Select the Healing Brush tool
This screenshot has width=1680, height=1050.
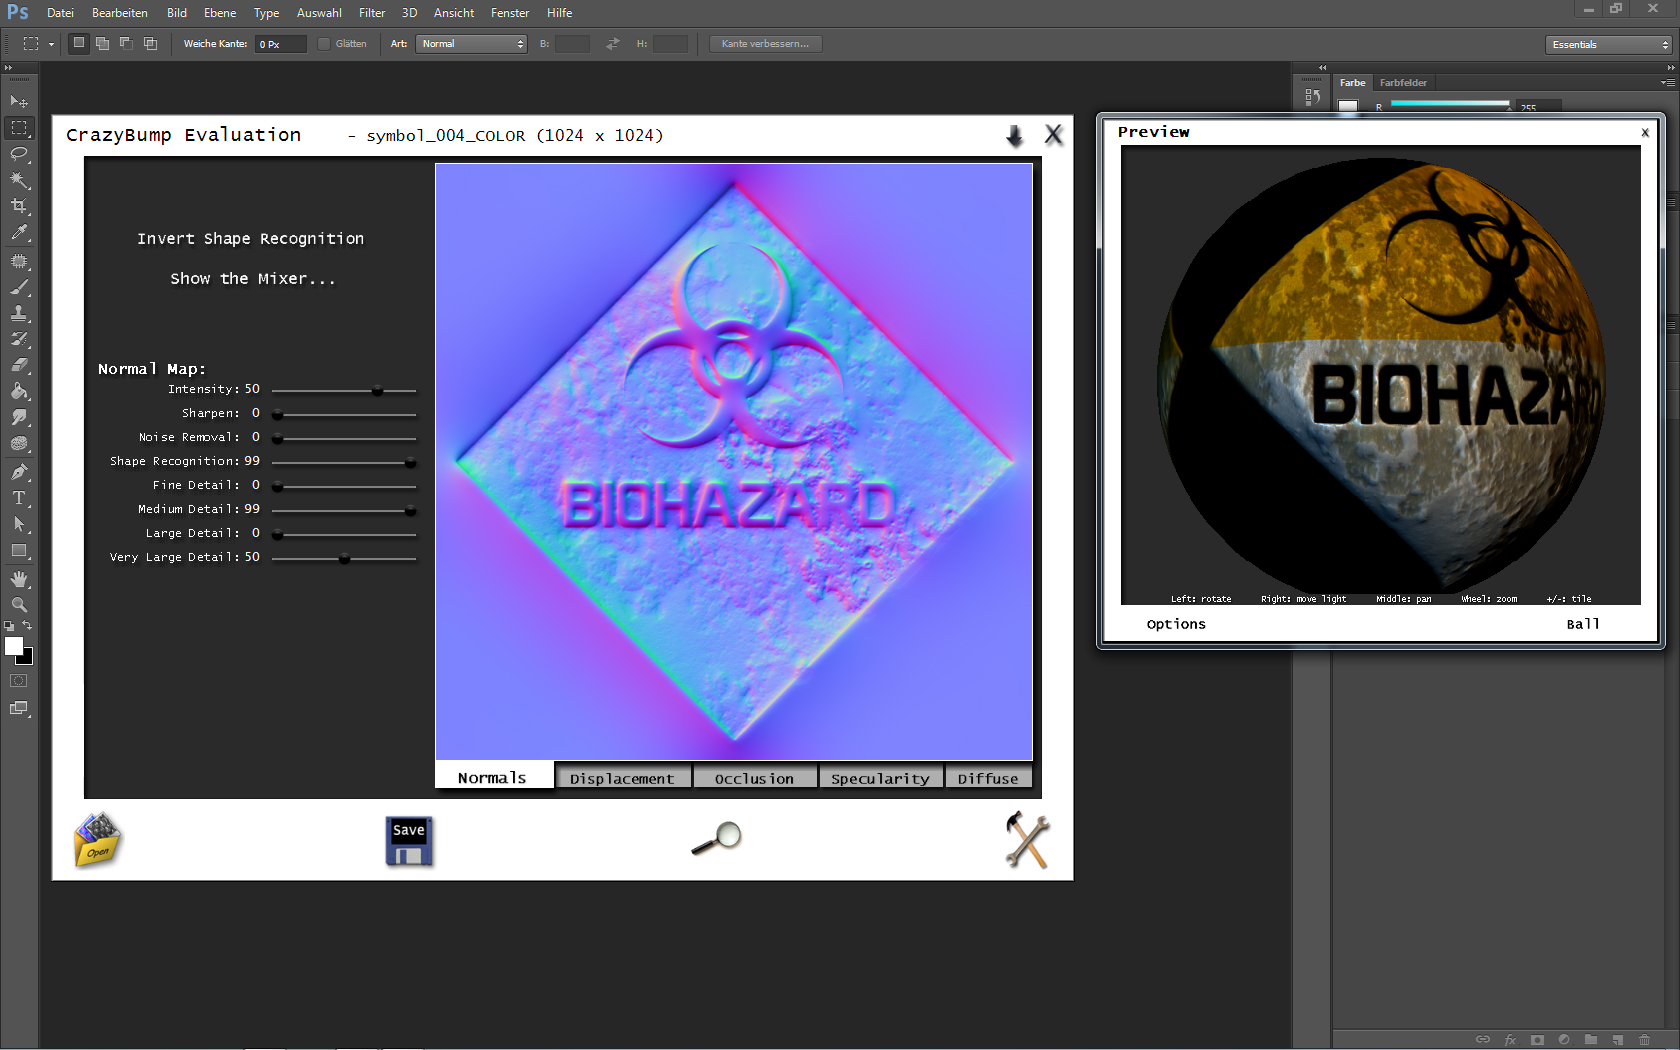(x=19, y=261)
